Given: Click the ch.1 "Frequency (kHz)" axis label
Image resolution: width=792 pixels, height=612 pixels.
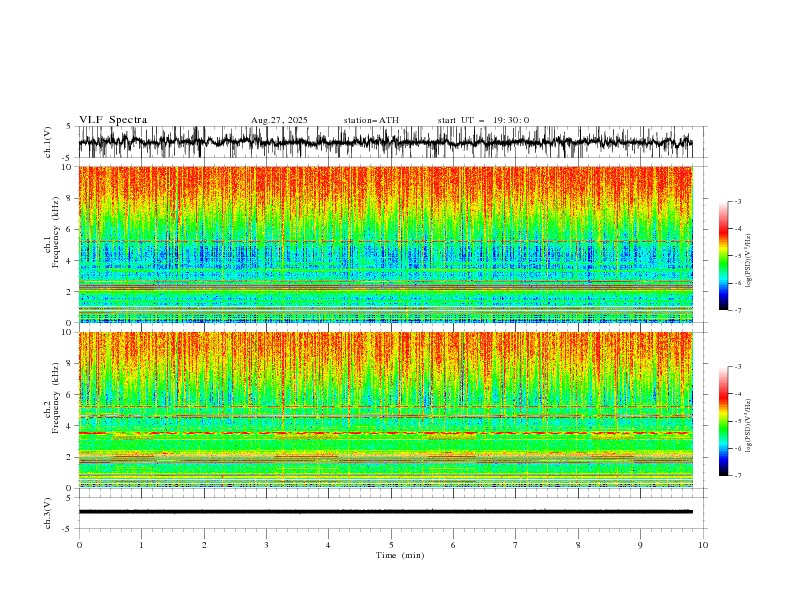Looking at the screenshot, I should tap(56, 232).
